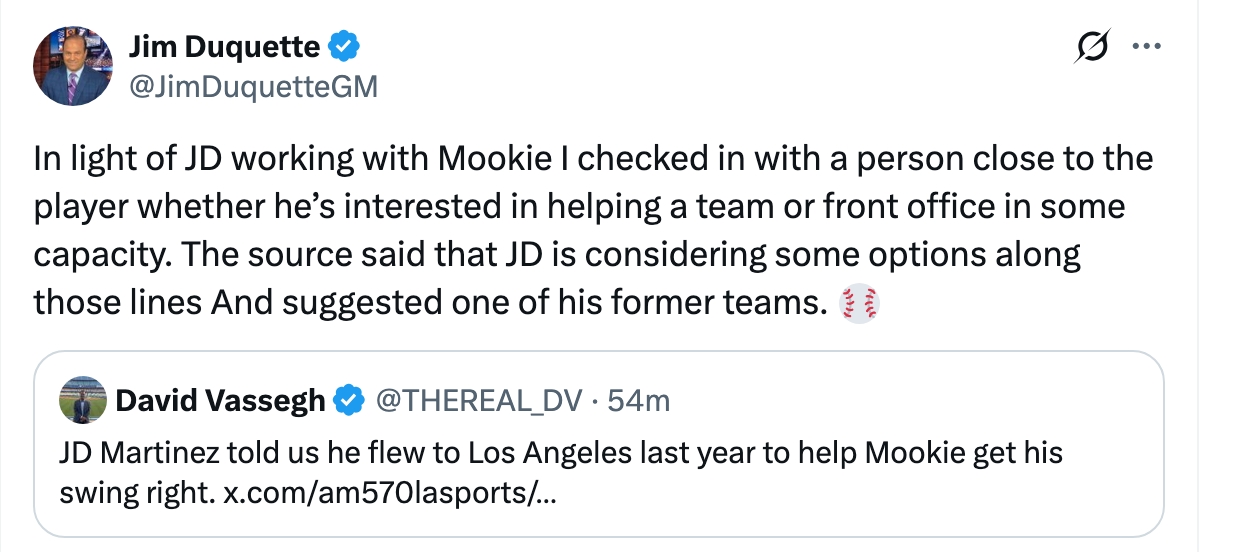This screenshot has width=1254, height=552.
Task: Click Jim Duquette's main tweet text
Action: [580, 230]
